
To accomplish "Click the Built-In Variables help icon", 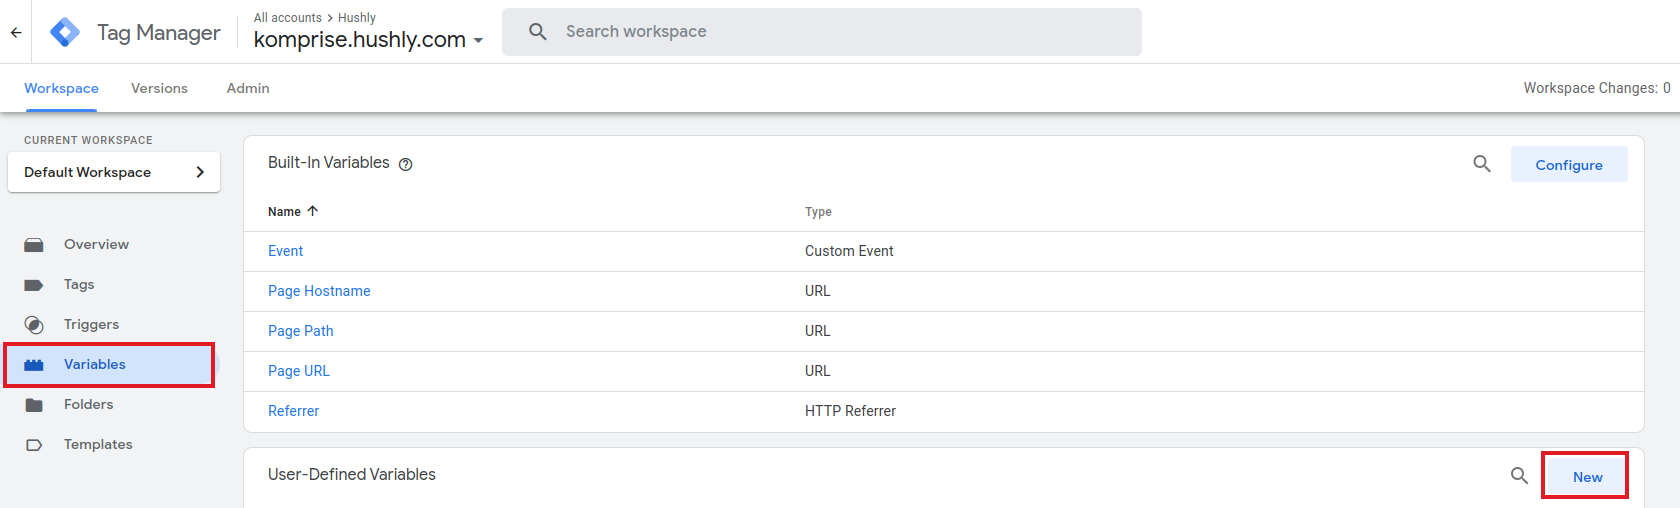I will tap(406, 165).
